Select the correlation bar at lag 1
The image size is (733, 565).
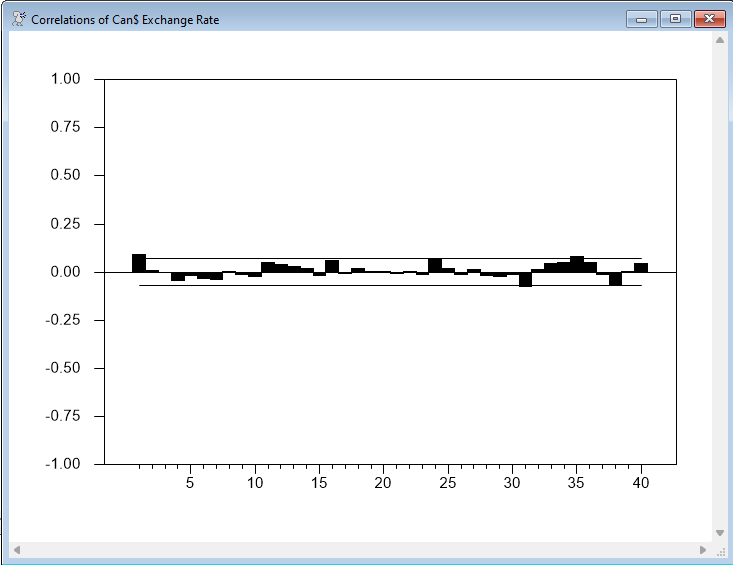coord(139,263)
